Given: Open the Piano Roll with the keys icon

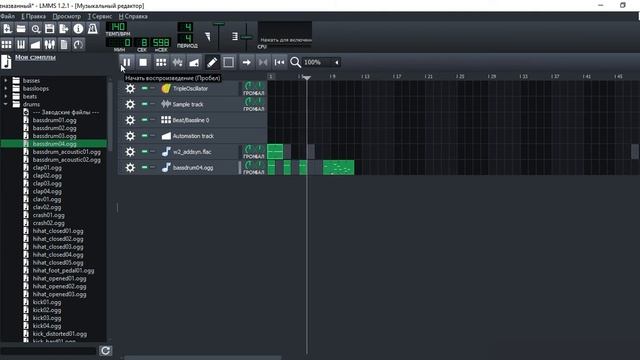Looking at the screenshot, I should click(21, 44).
